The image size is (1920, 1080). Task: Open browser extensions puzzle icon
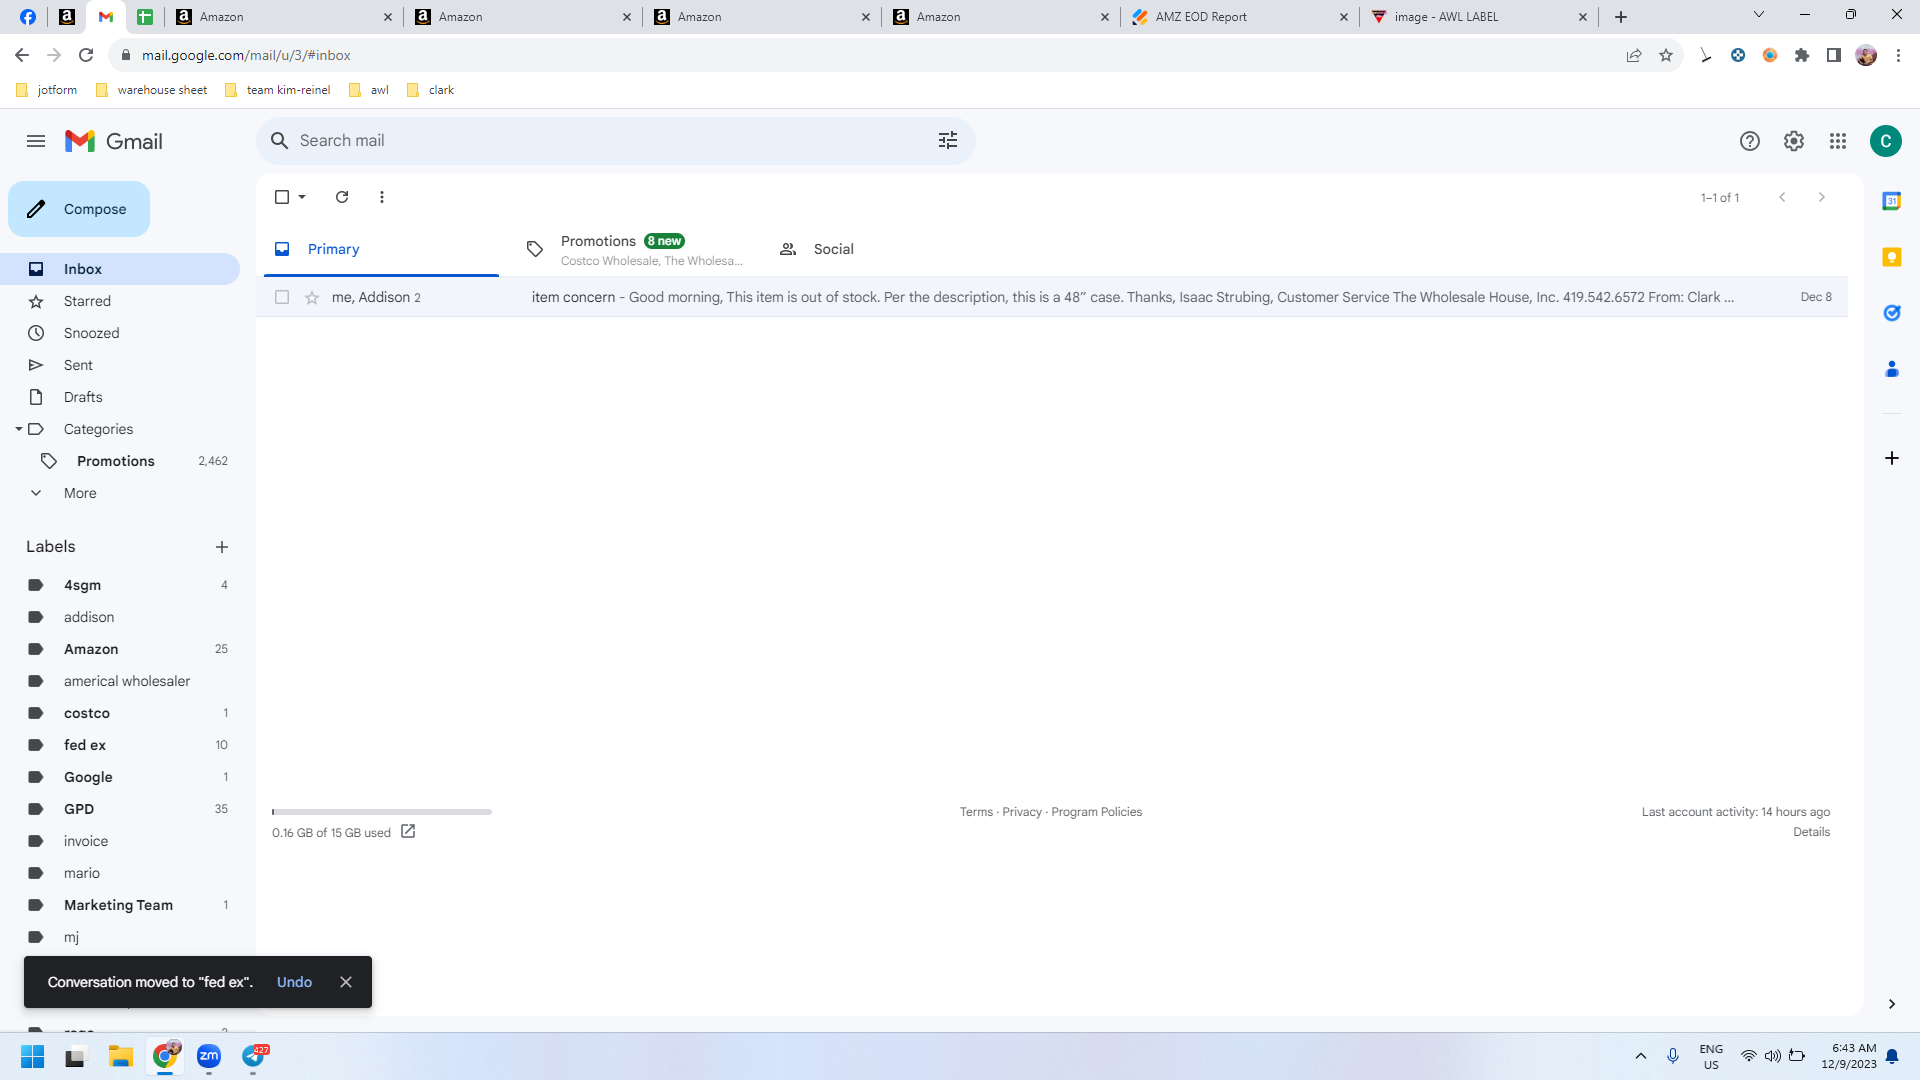(x=1802, y=55)
